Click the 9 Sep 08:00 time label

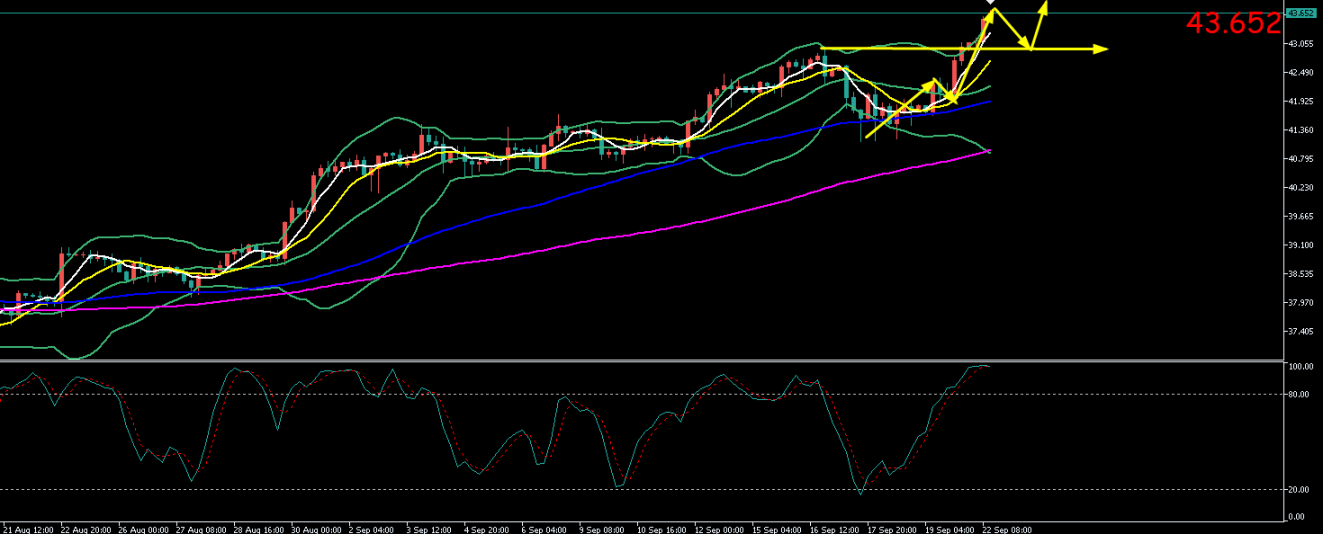pyautogui.click(x=603, y=527)
